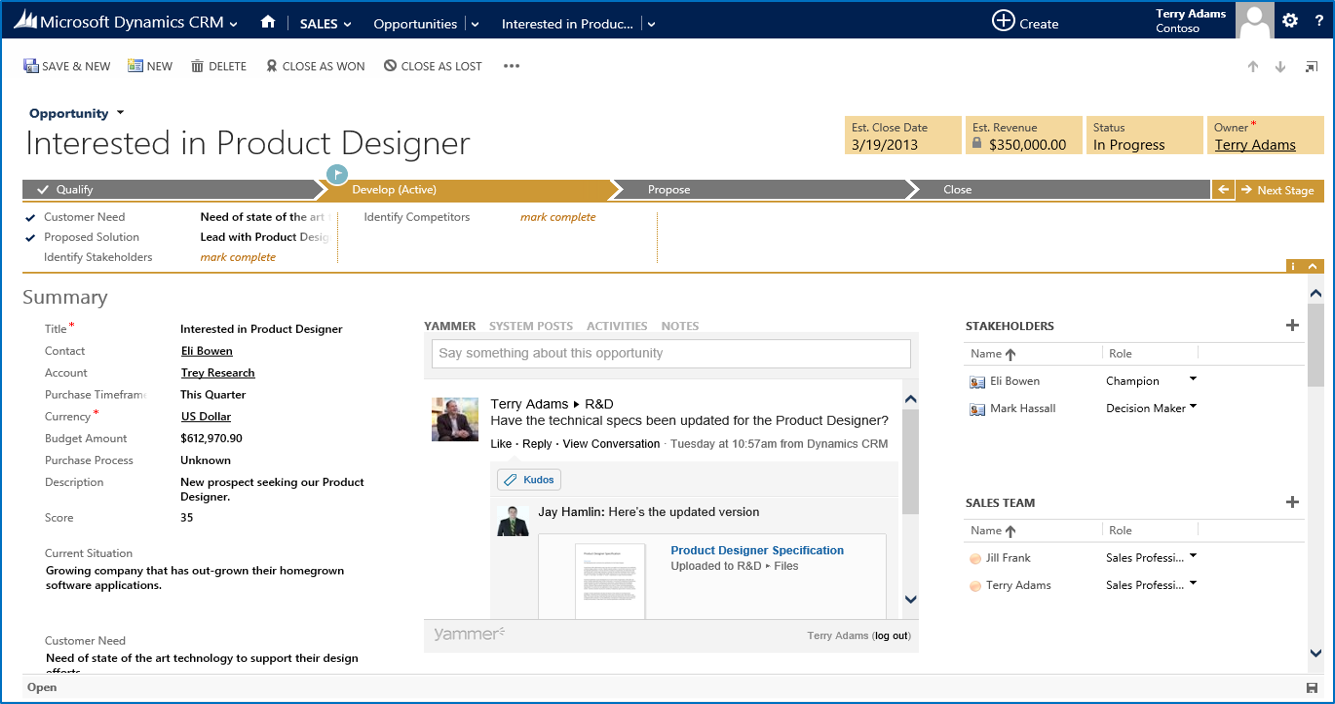Viewport: 1335px width, 704px height.
Task: Open the Trey Research account link
Action: tap(218, 373)
